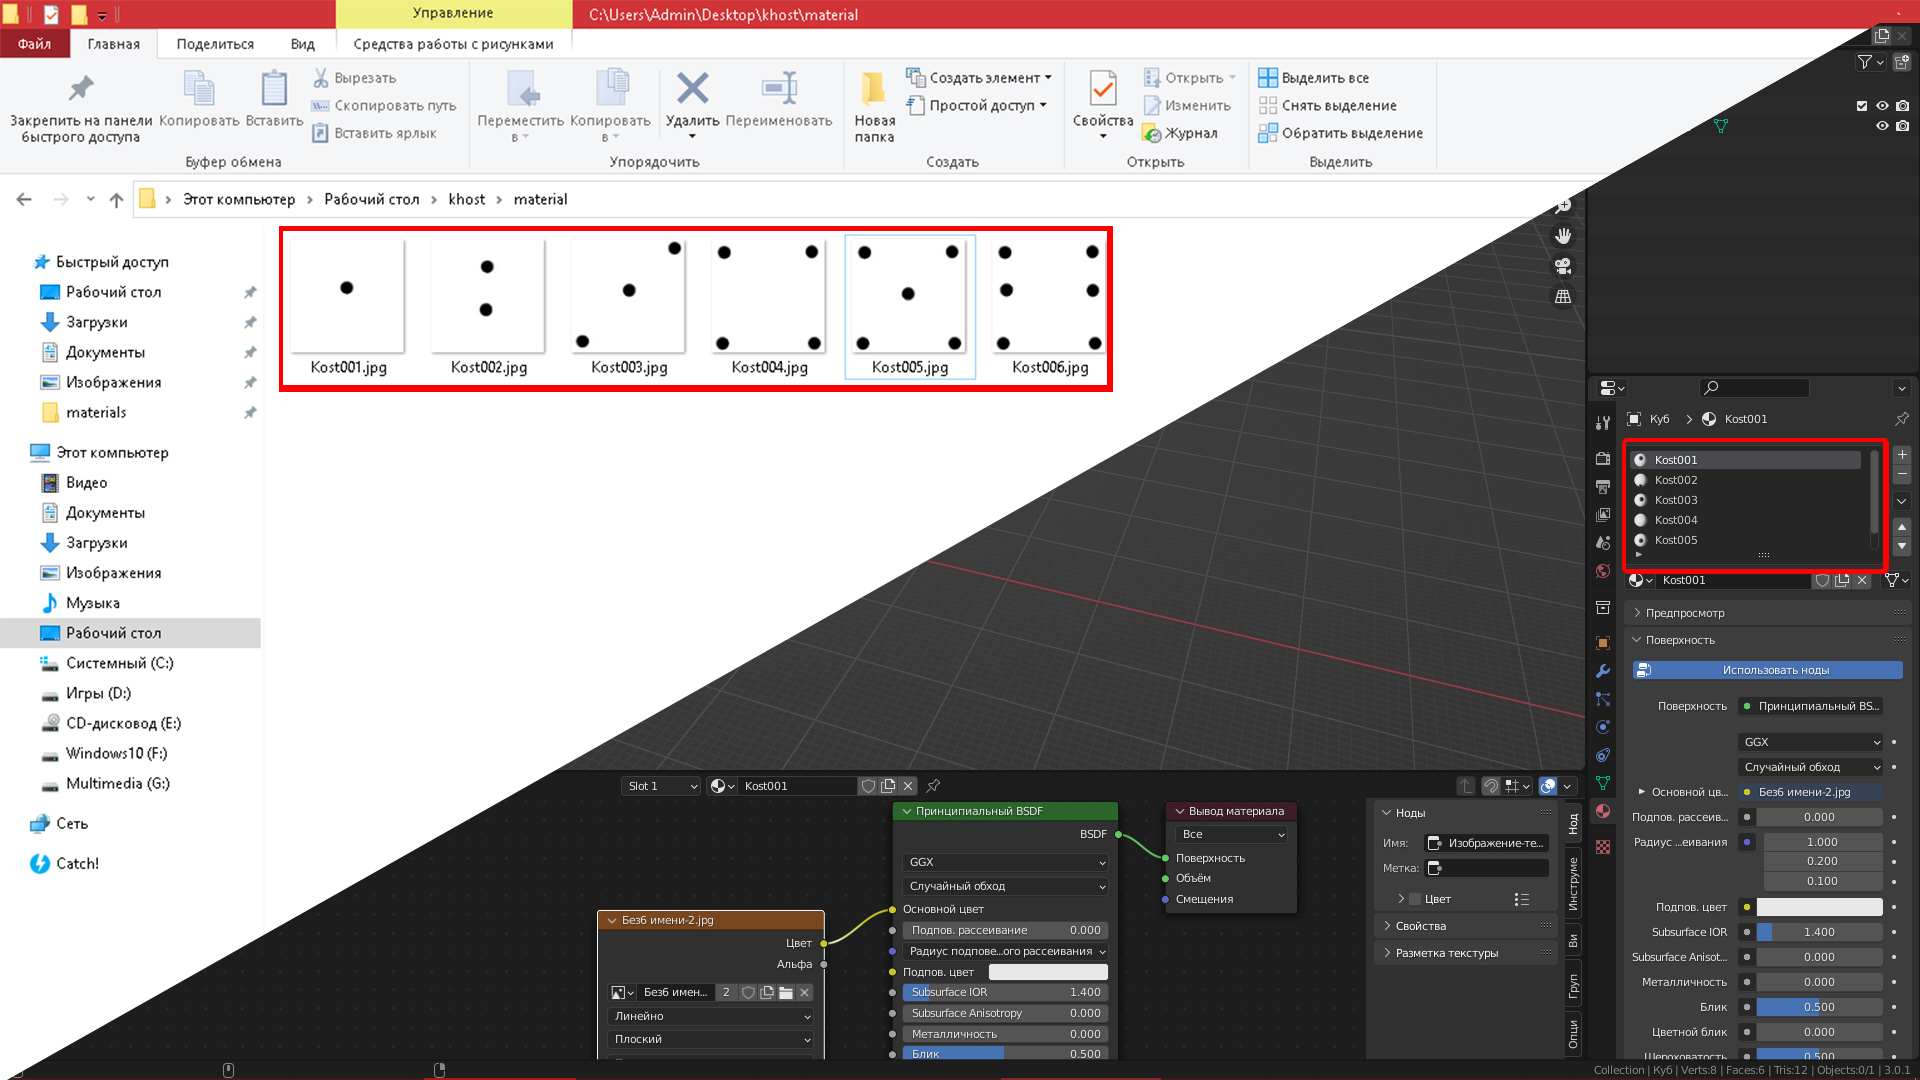Screen dimensions: 1920x1080
Task: Click the camera view icon in viewport
Action: pos(1563,267)
